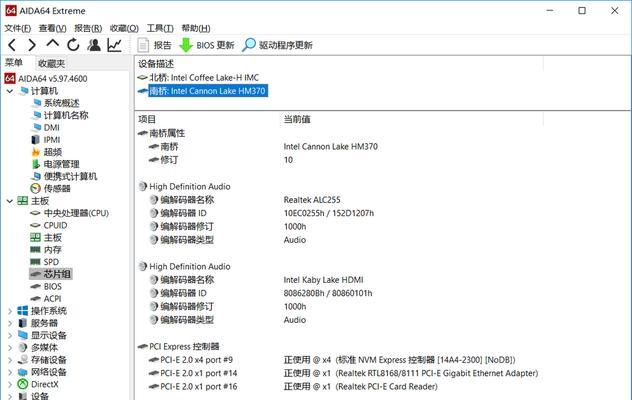Select 系统概述 in the tree
Image resolution: width=632 pixels, height=400 pixels.
61,103
